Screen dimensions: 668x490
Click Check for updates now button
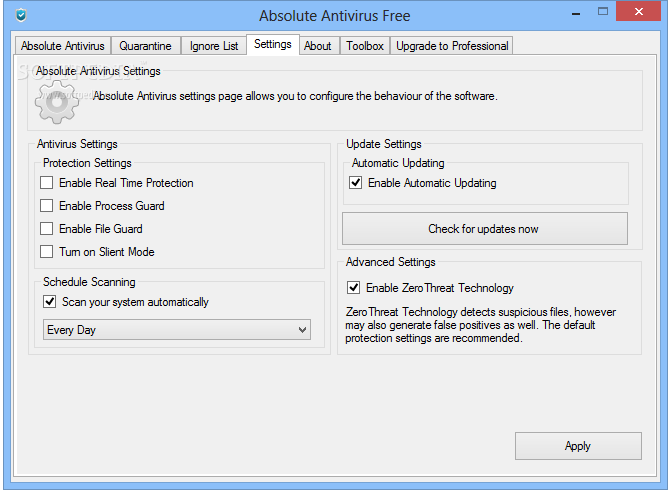[x=485, y=229]
